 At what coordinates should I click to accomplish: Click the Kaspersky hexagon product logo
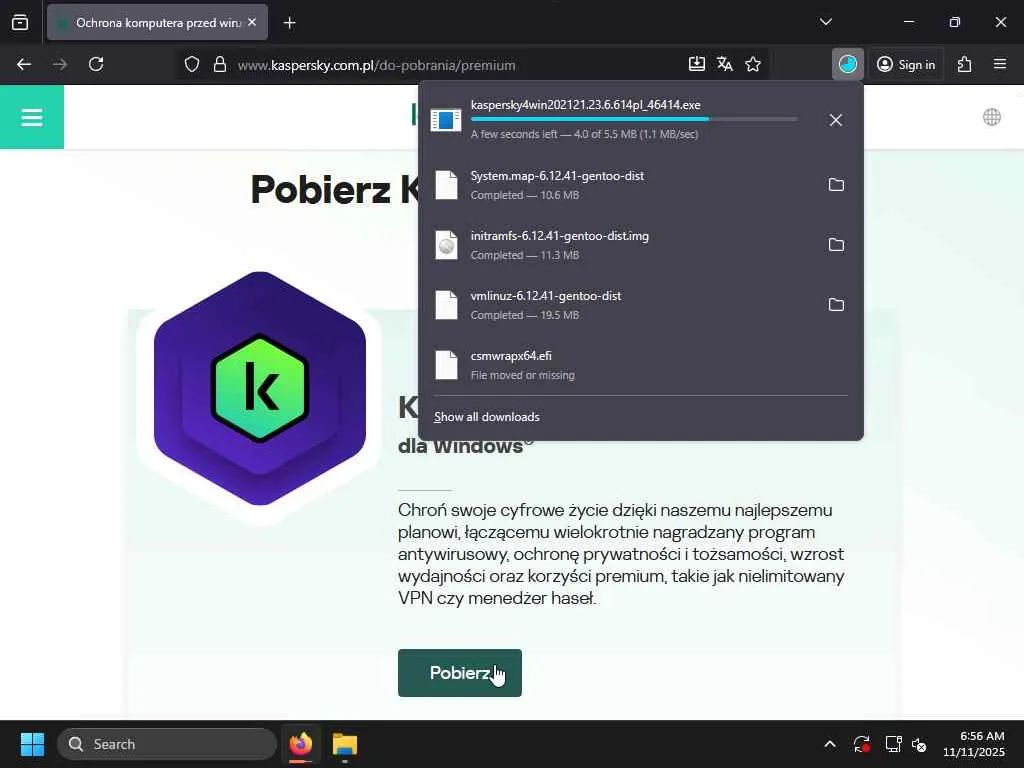coord(260,389)
